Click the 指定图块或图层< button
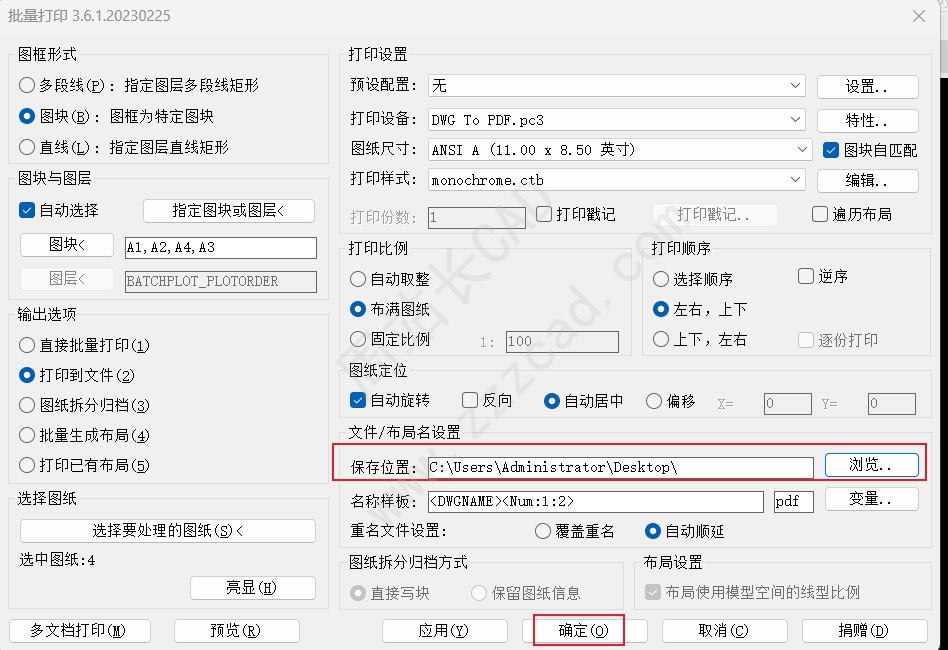948x650 pixels. tap(228, 211)
